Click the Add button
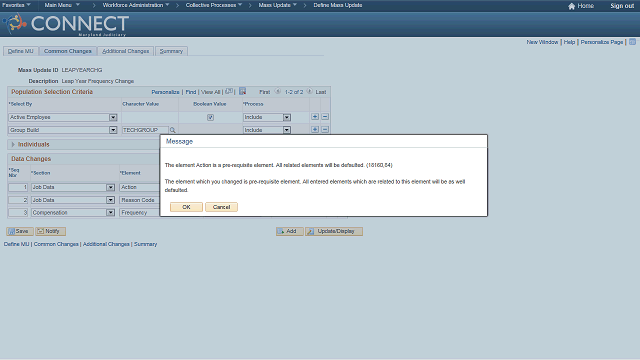The height and width of the screenshot is (360, 640). tap(289, 231)
